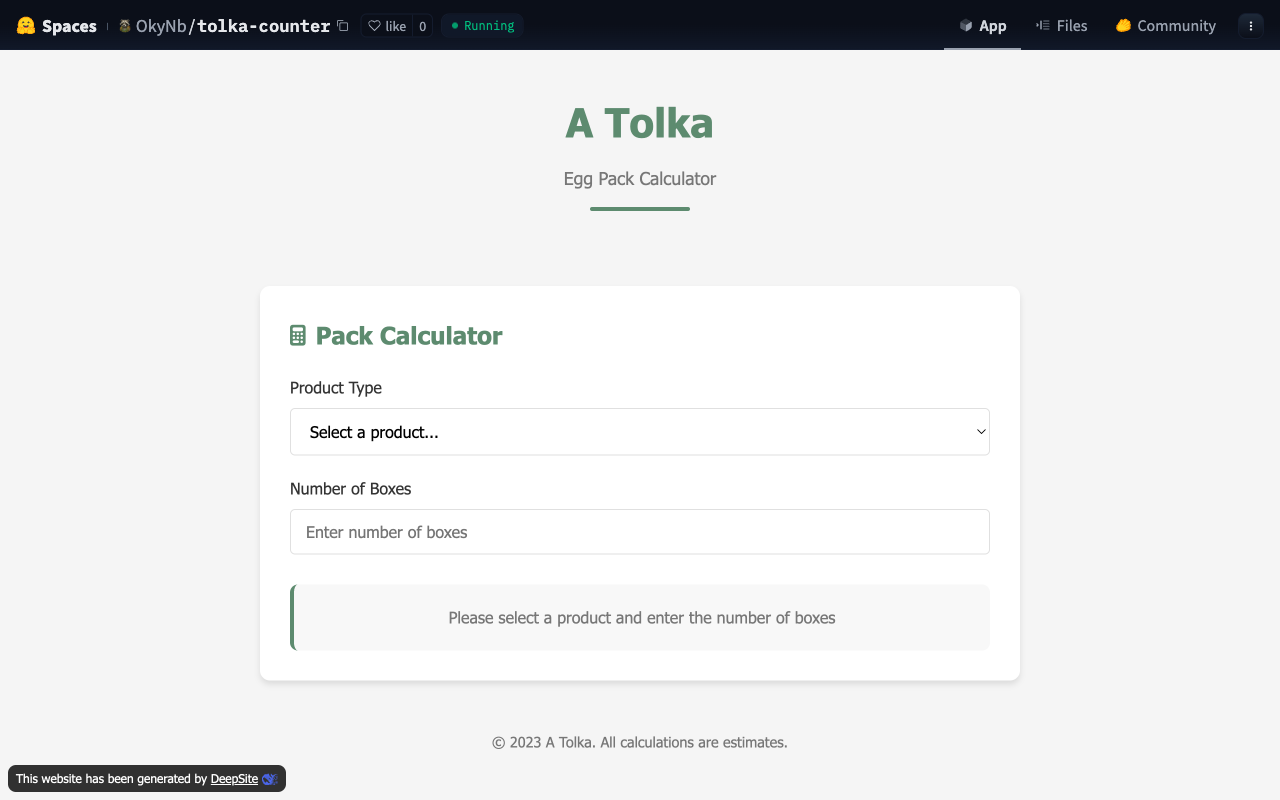
Task: Click the green Running status dot
Action: point(455,26)
